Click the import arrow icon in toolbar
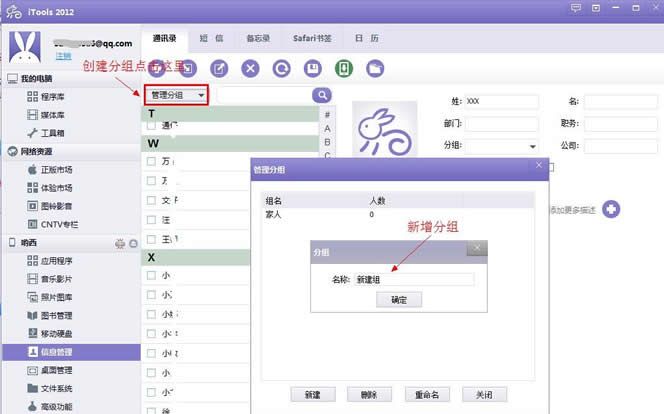The width and height of the screenshot is (664, 414). (x=188, y=69)
